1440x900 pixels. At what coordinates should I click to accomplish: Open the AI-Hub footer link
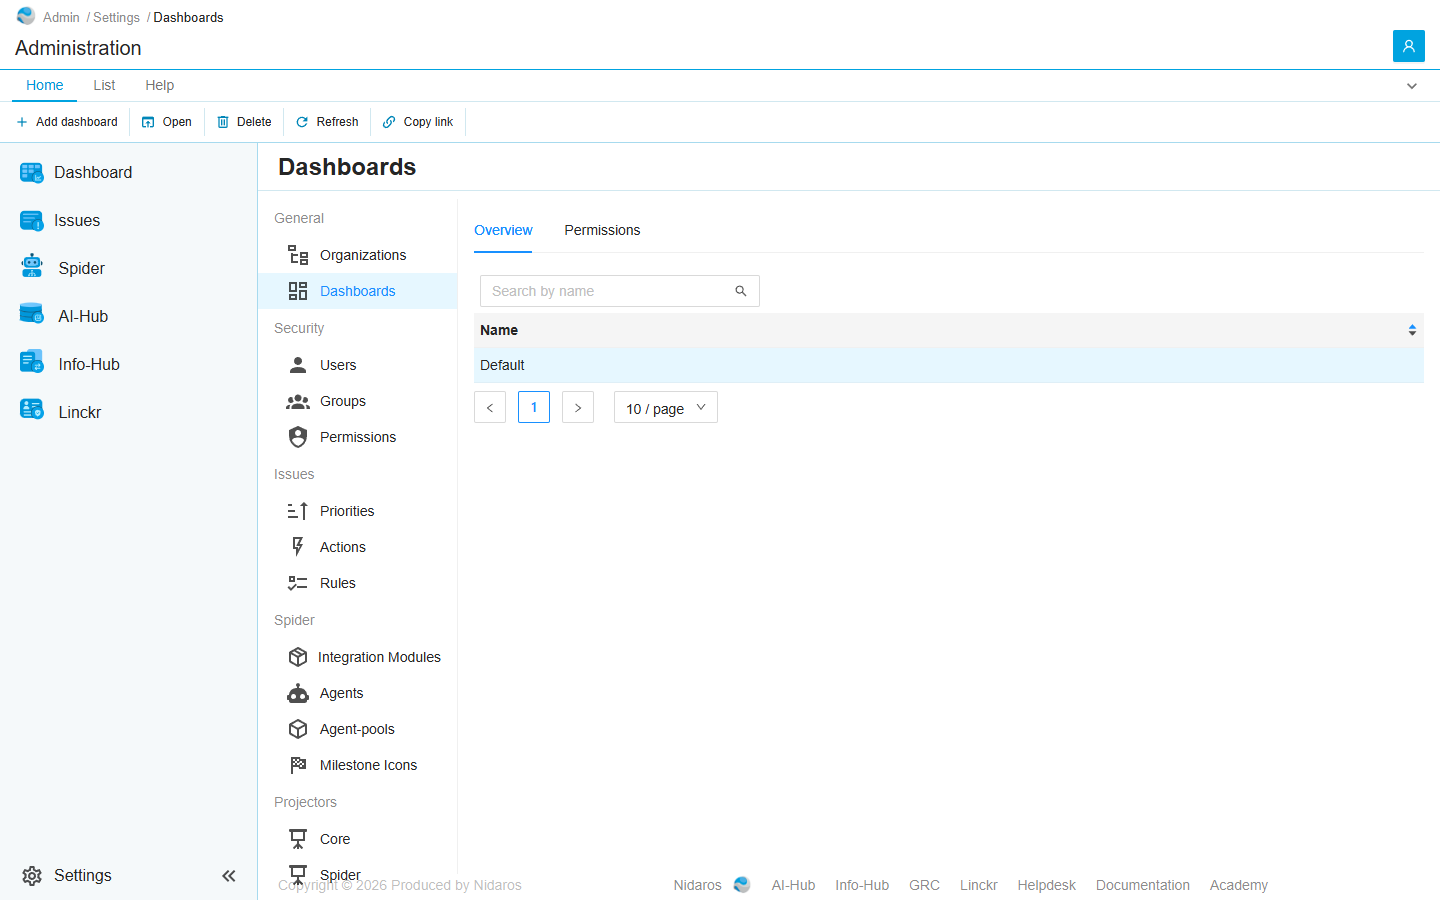tap(793, 885)
